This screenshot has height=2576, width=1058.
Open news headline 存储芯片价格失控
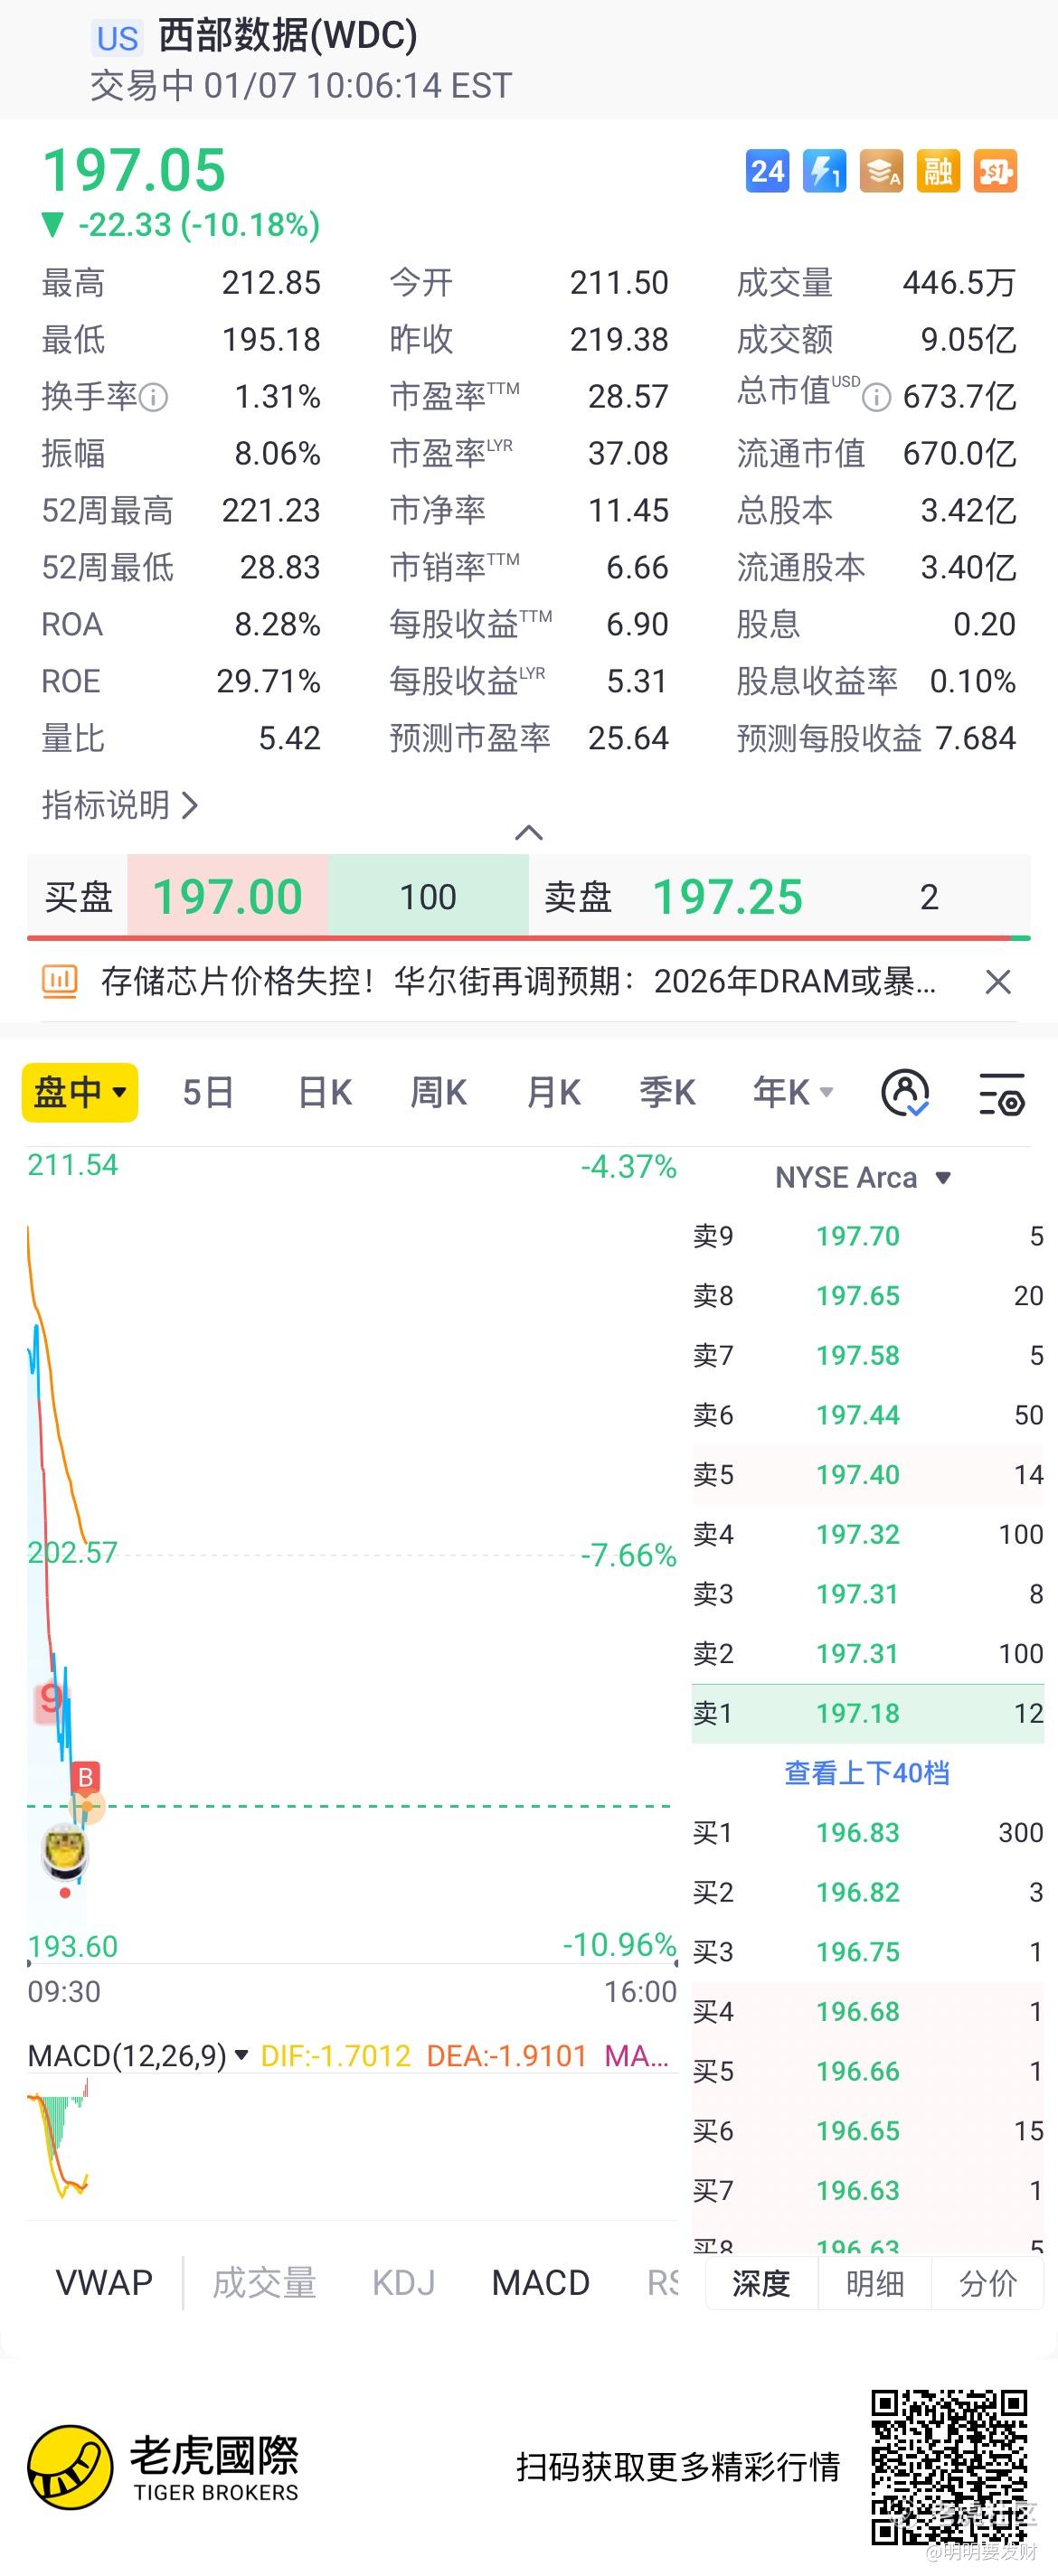coord(518,981)
